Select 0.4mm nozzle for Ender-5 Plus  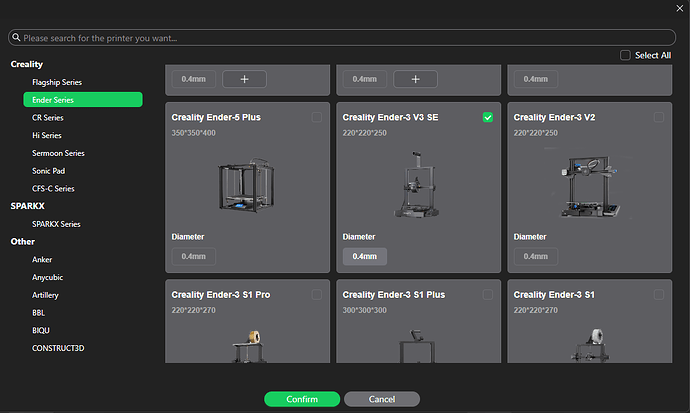click(194, 256)
